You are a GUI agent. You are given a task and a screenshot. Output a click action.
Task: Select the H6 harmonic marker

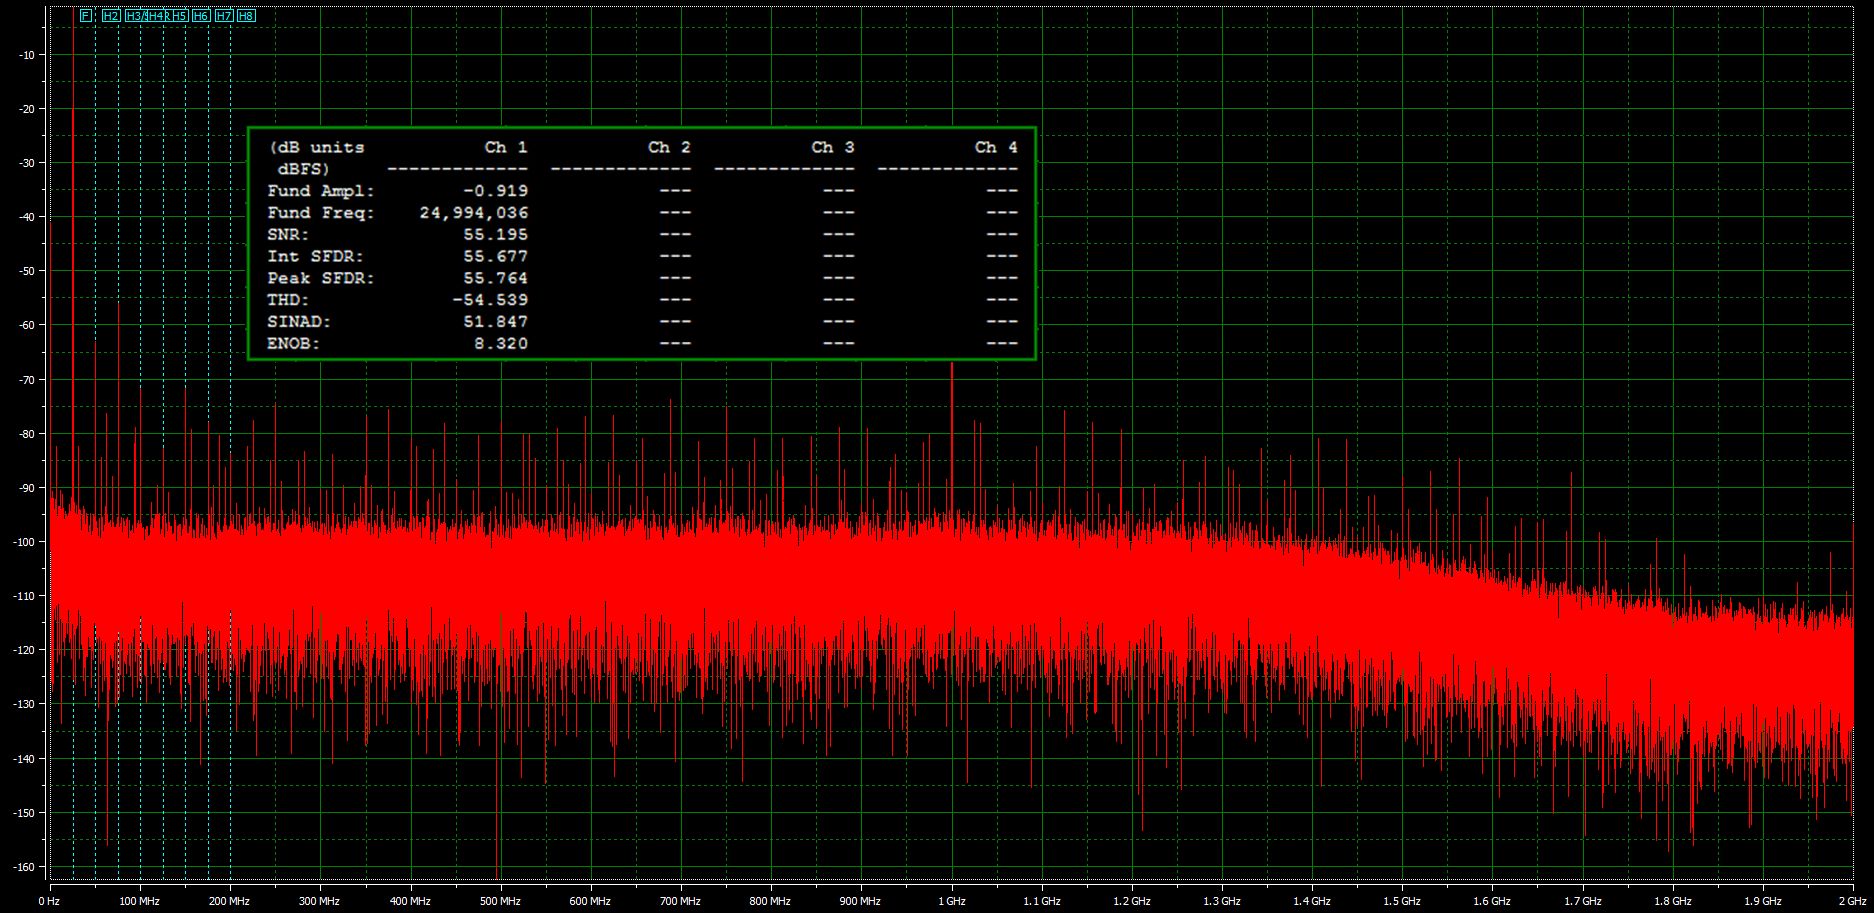(x=201, y=16)
